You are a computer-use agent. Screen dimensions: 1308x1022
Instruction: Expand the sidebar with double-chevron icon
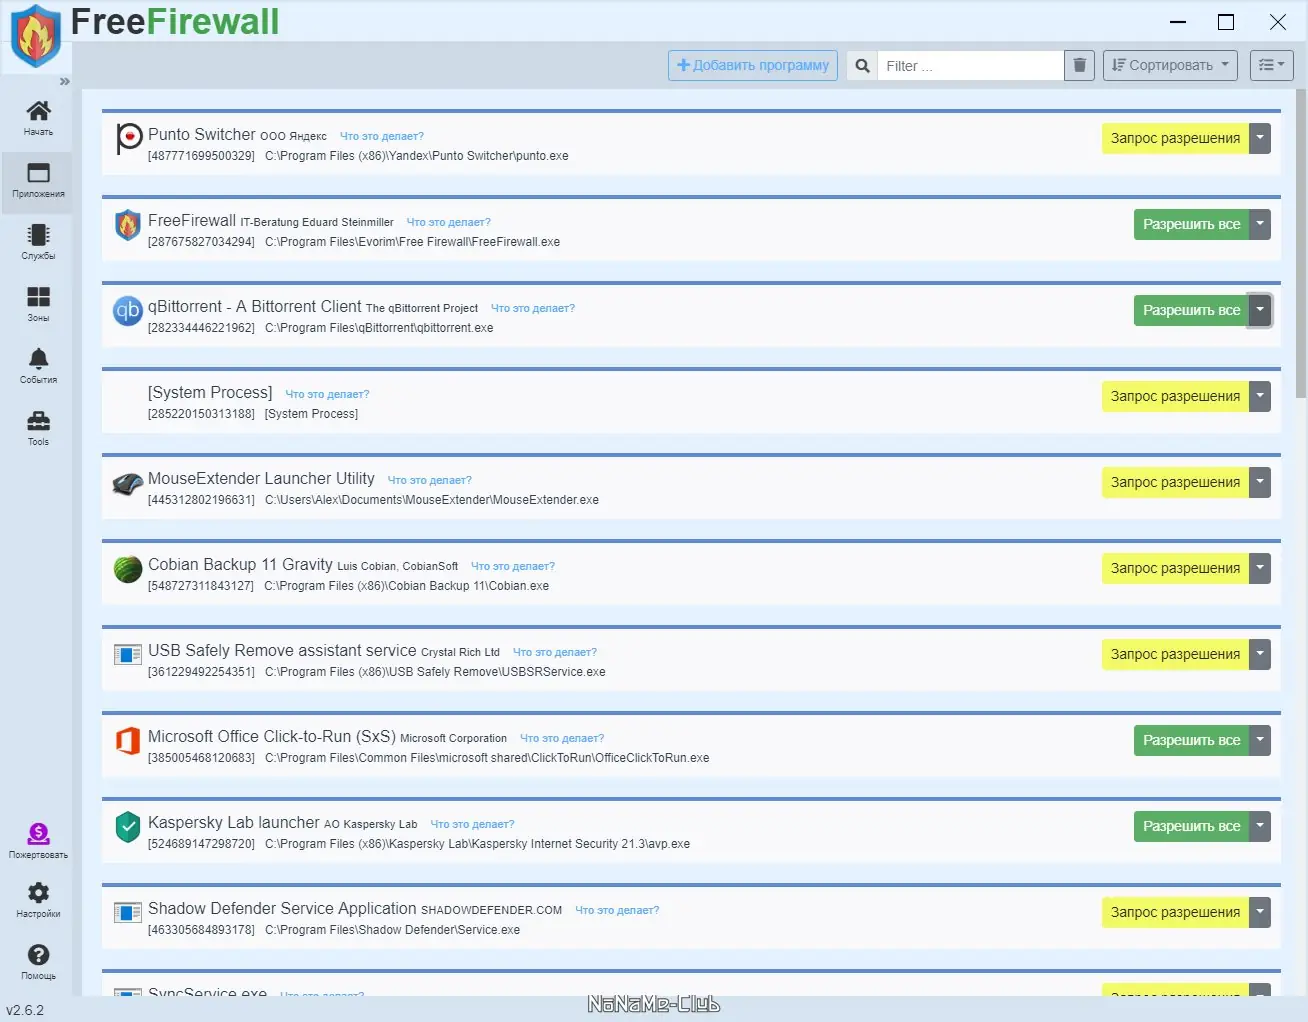pyautogui.click(x=64, y=81)
